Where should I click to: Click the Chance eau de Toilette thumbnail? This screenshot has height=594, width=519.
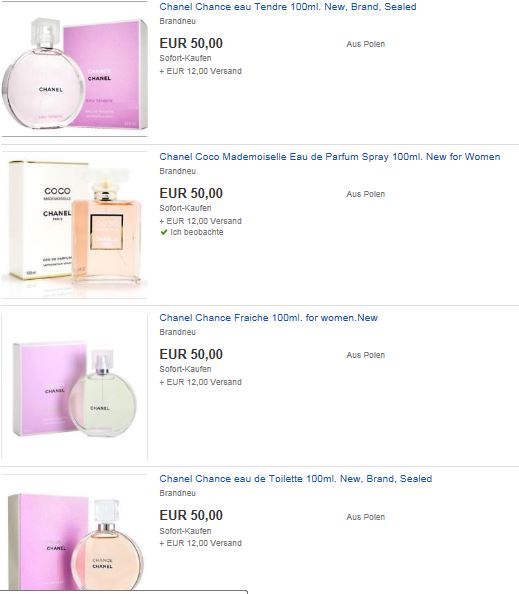[x=74, y=532]
